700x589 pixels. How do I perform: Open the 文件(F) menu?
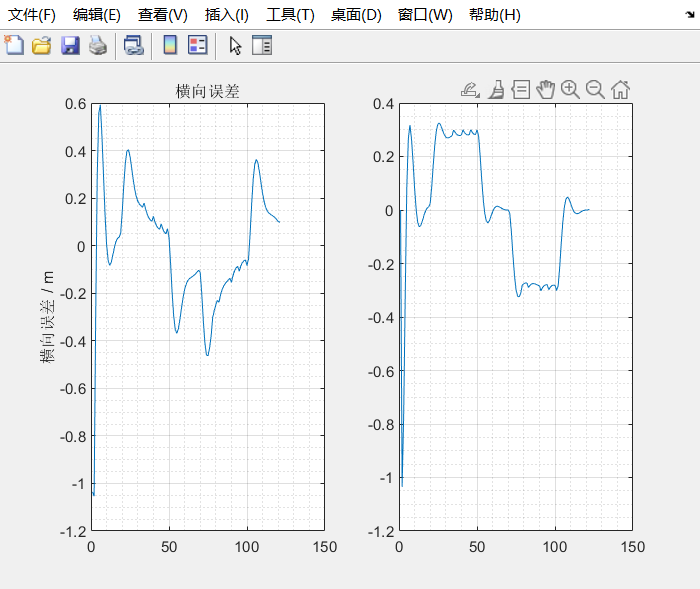32,15
